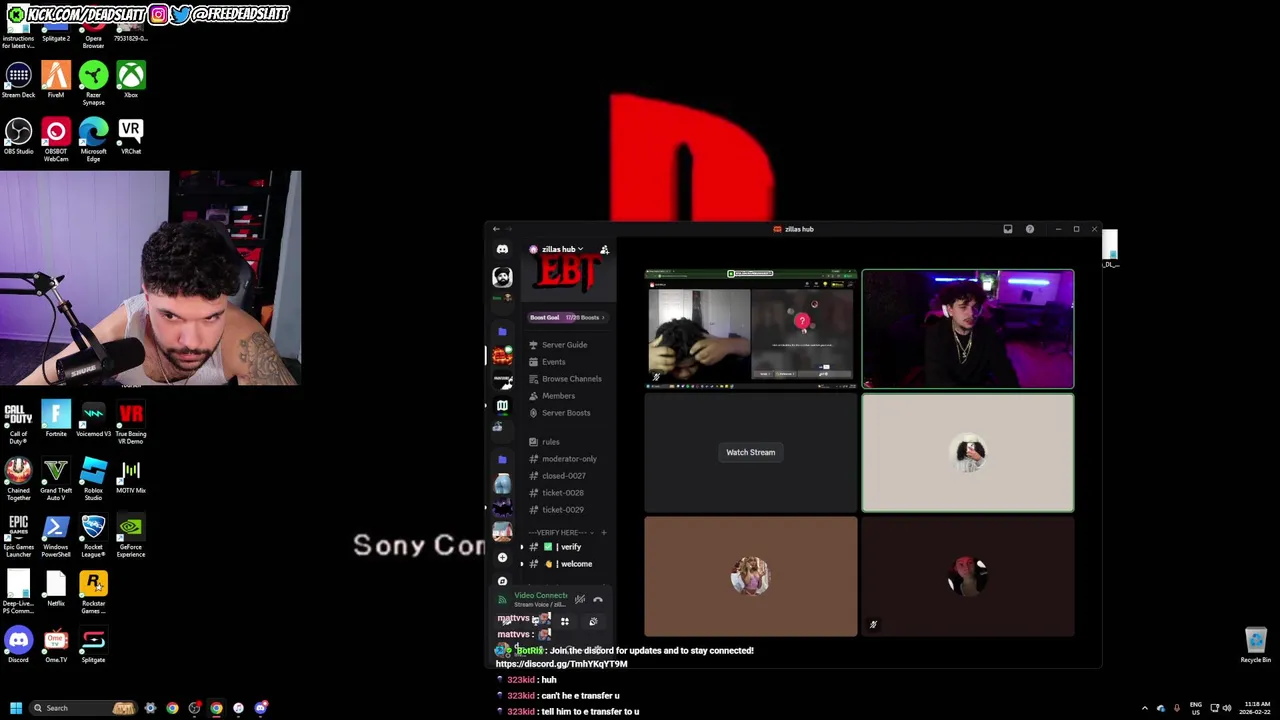Open Microsoft Edge desktop shortcut

pos(93,139)
